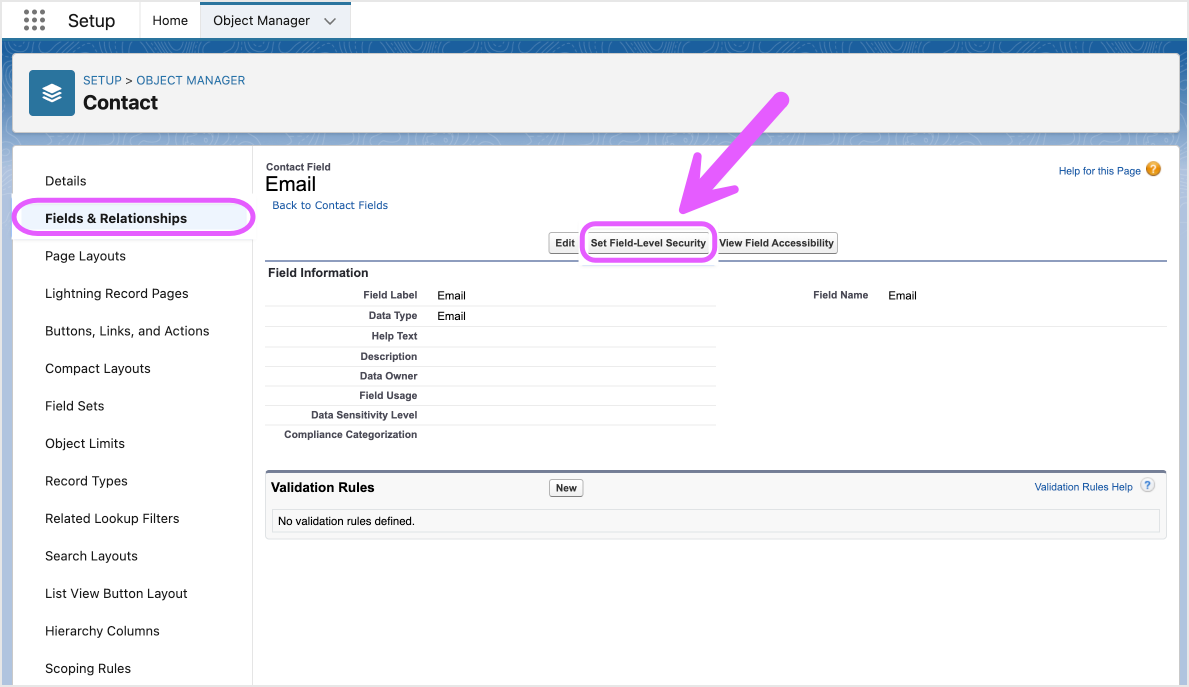
Task: Create a New validation rule
Action: (x=566, y=488)
